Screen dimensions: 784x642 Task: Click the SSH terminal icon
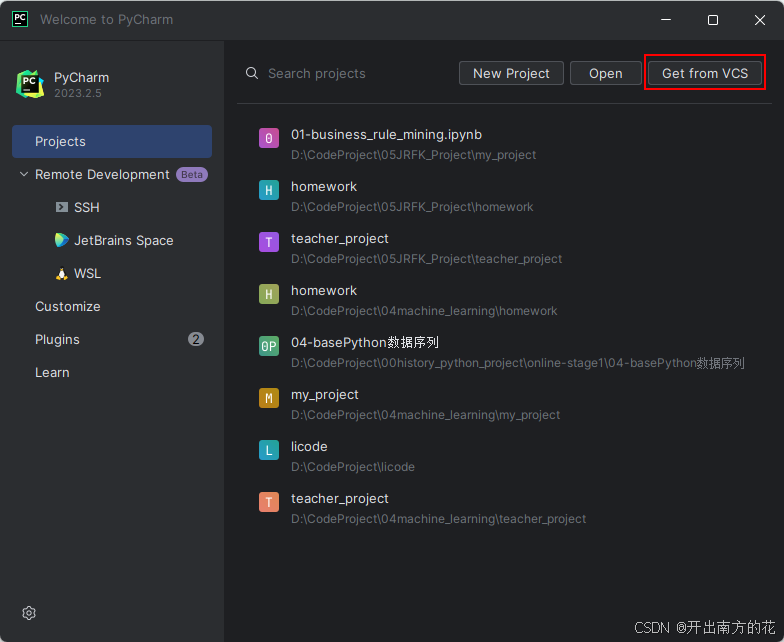(62, 207)
